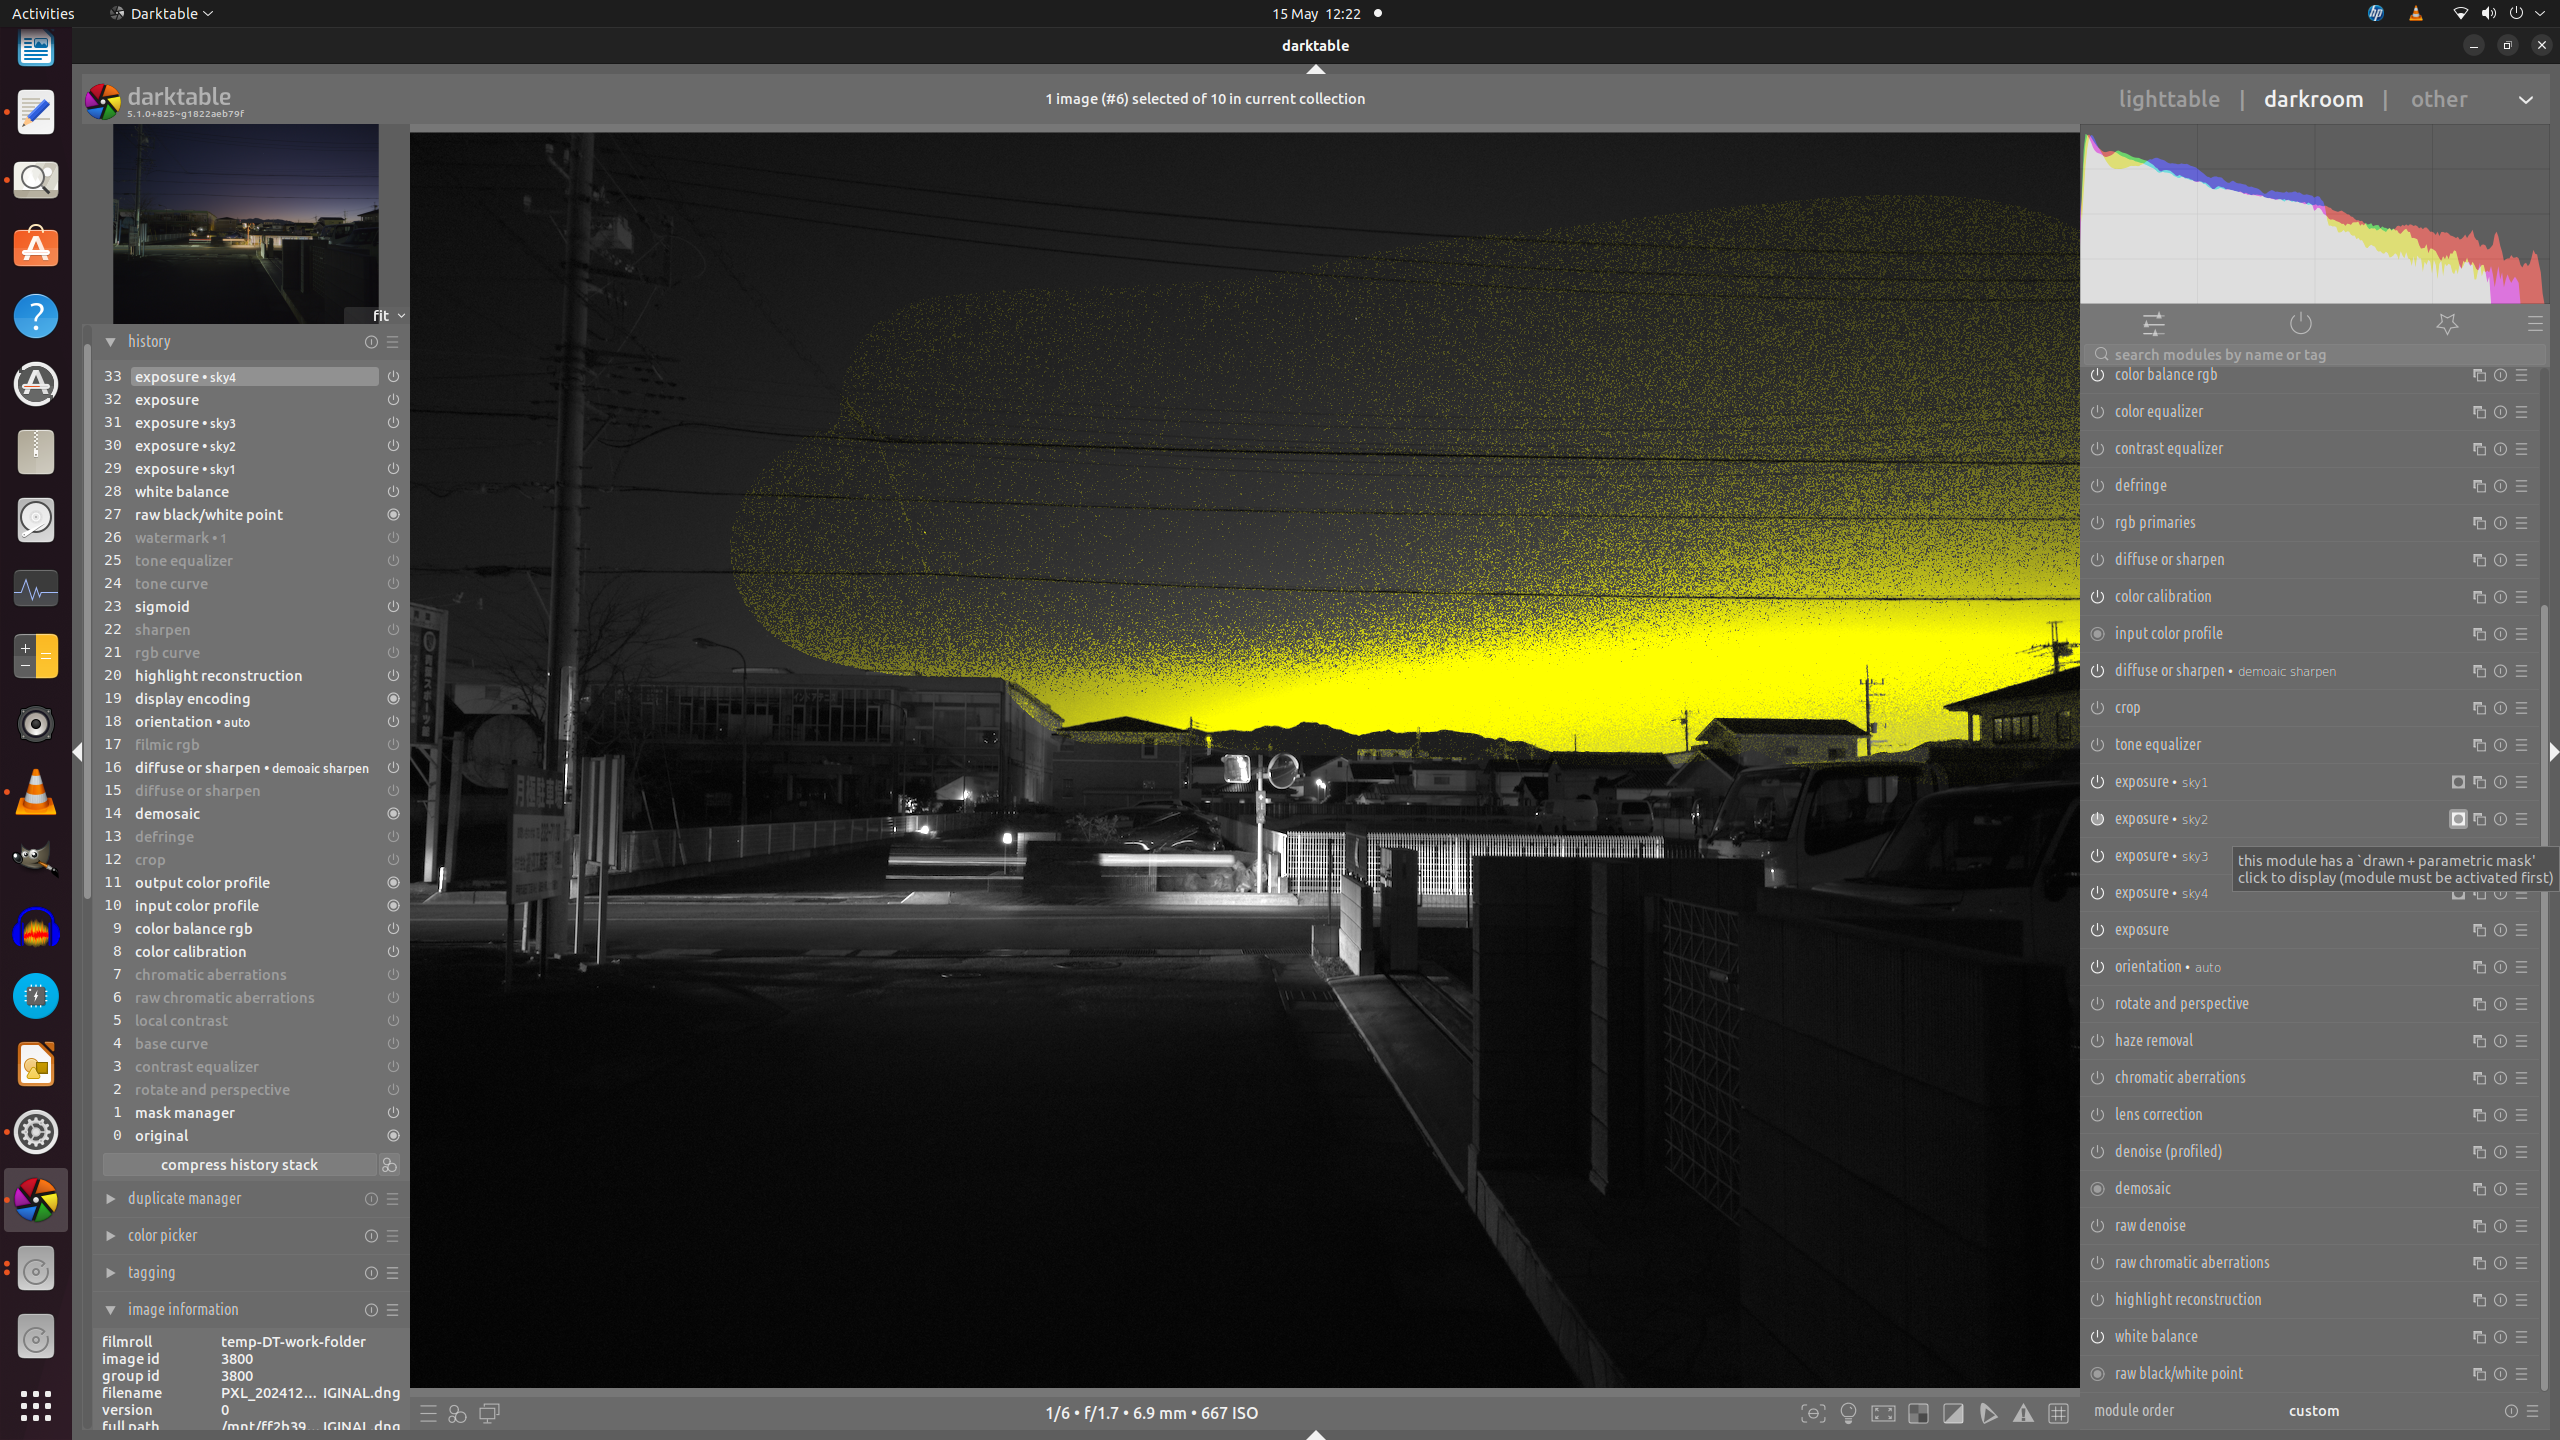
Task: Toggle lens correction module power button
Action: click(2098, 1115)
